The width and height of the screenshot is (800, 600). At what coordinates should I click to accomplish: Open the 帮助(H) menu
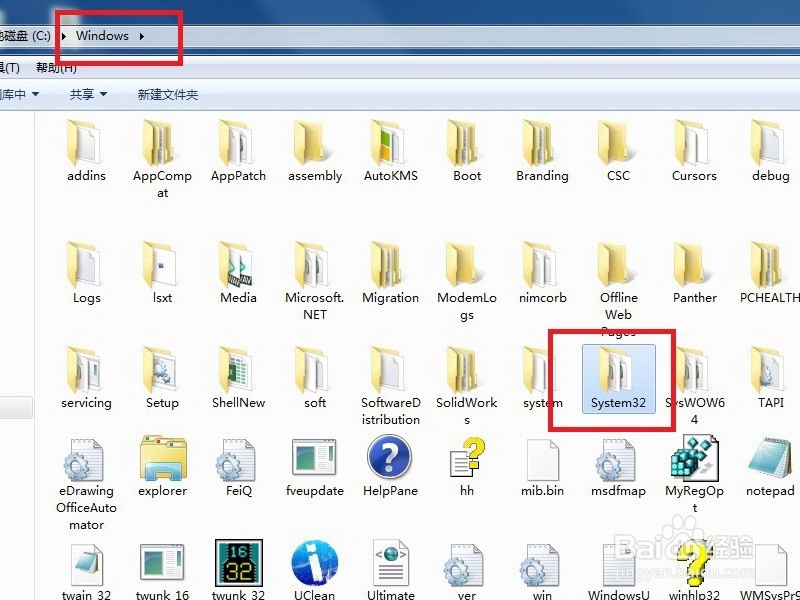click(x=56, y=68)
